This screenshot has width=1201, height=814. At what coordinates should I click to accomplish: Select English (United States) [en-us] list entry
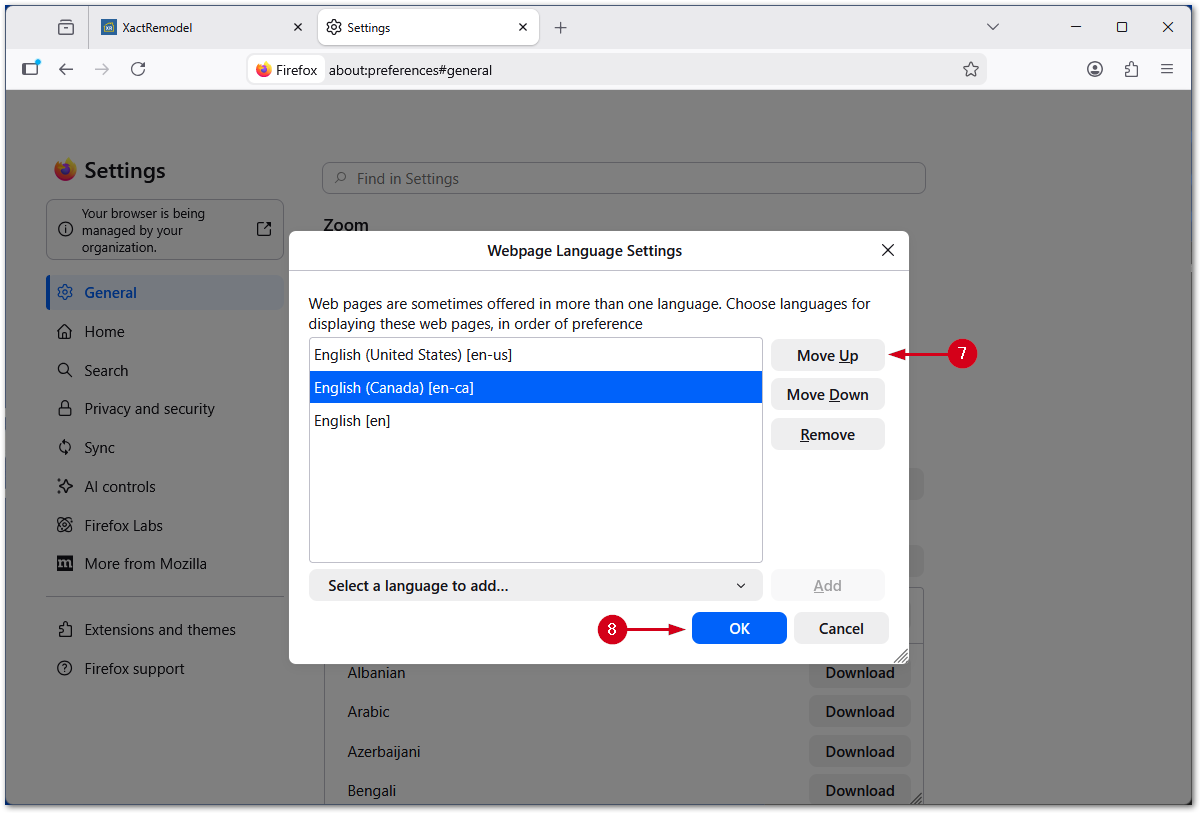pyautogui.click(x=536, y=354)
